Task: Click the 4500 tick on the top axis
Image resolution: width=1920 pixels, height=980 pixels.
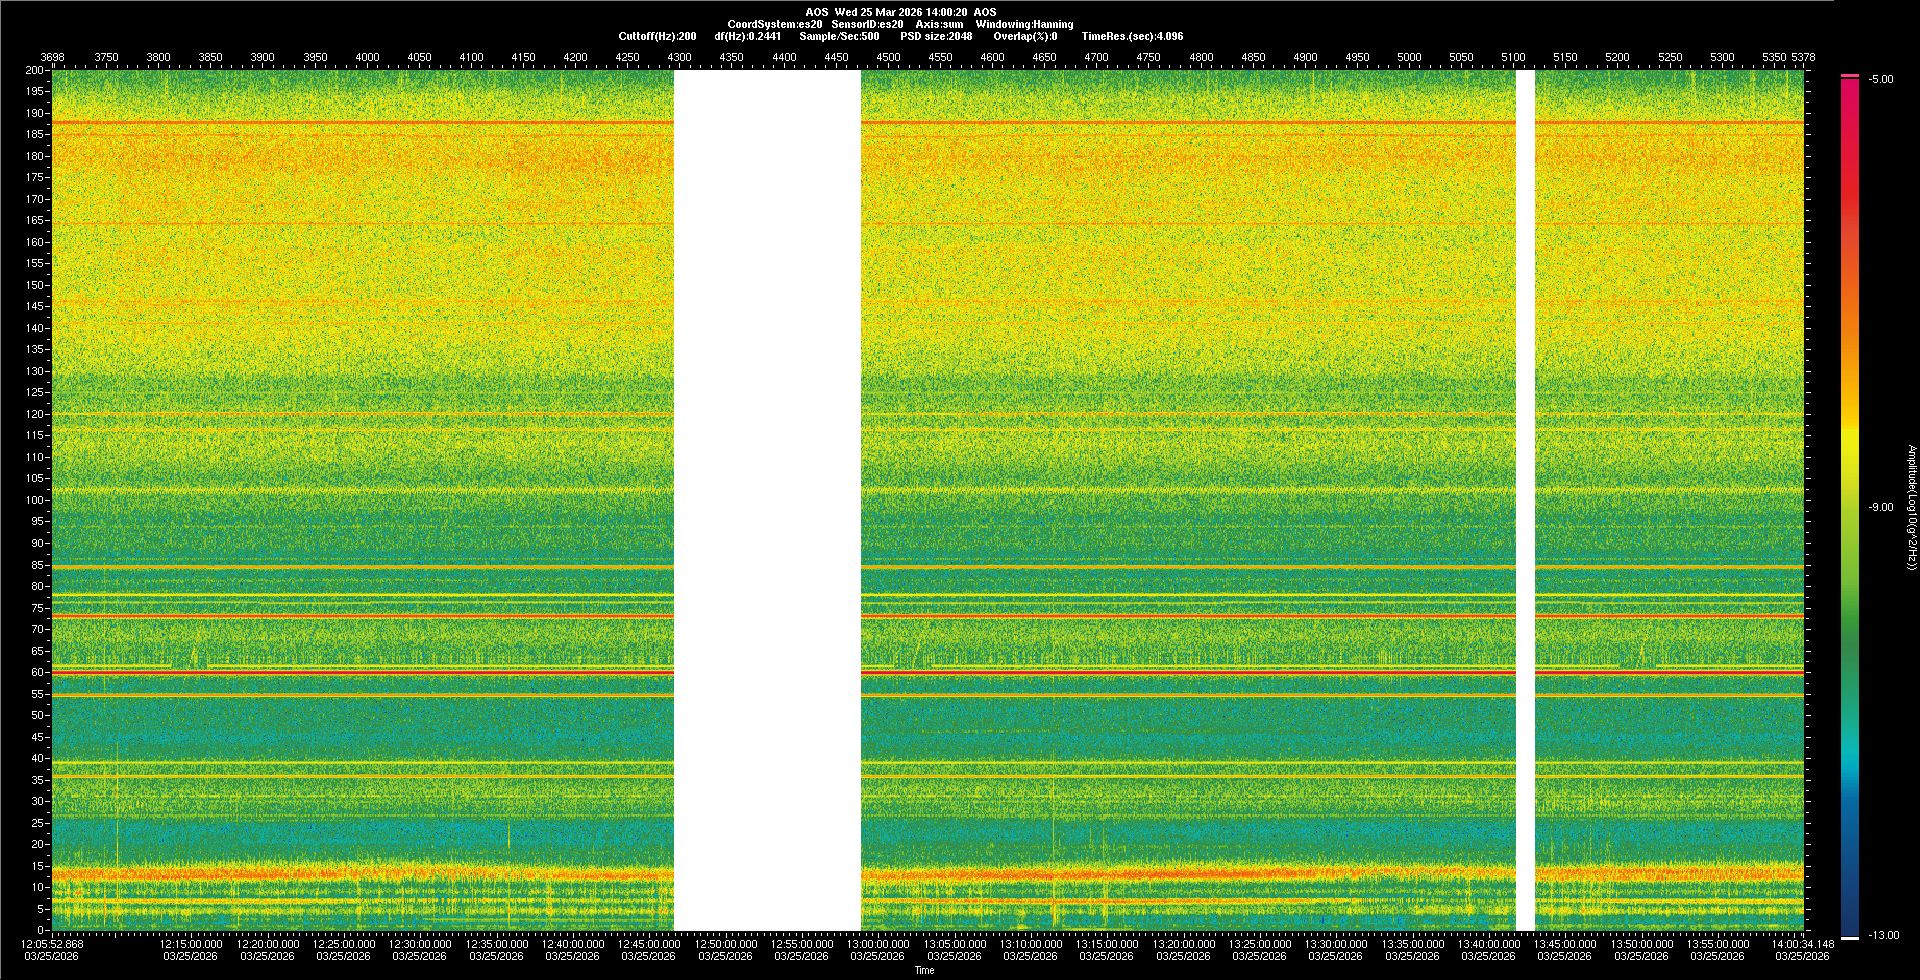Action: click(888, 58)
